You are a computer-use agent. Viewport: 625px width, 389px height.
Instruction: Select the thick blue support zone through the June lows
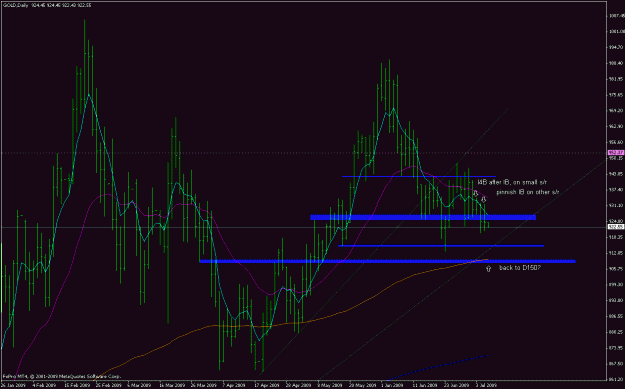(x=423, y=217)
